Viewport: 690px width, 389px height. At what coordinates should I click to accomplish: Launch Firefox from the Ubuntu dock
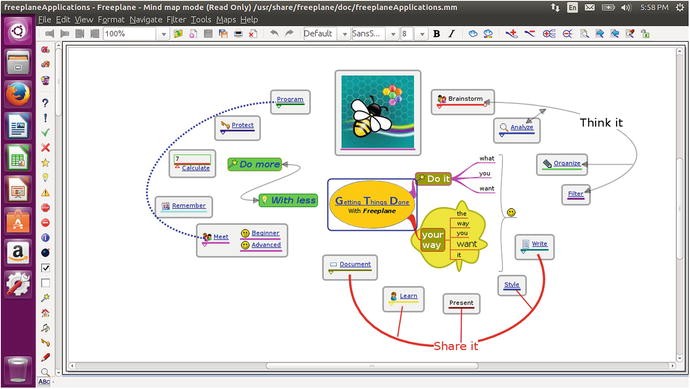pos(18,94)
